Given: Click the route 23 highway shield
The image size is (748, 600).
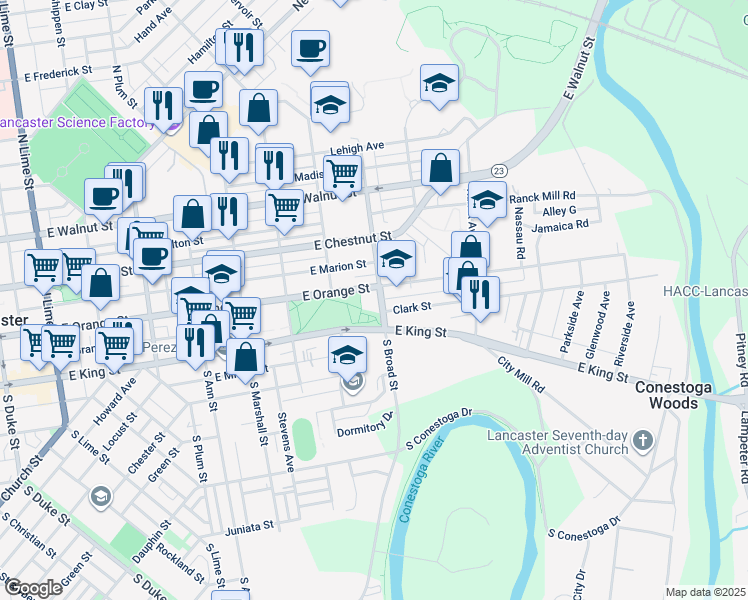Looking at the screenshot, I should [x=499, y=171].
